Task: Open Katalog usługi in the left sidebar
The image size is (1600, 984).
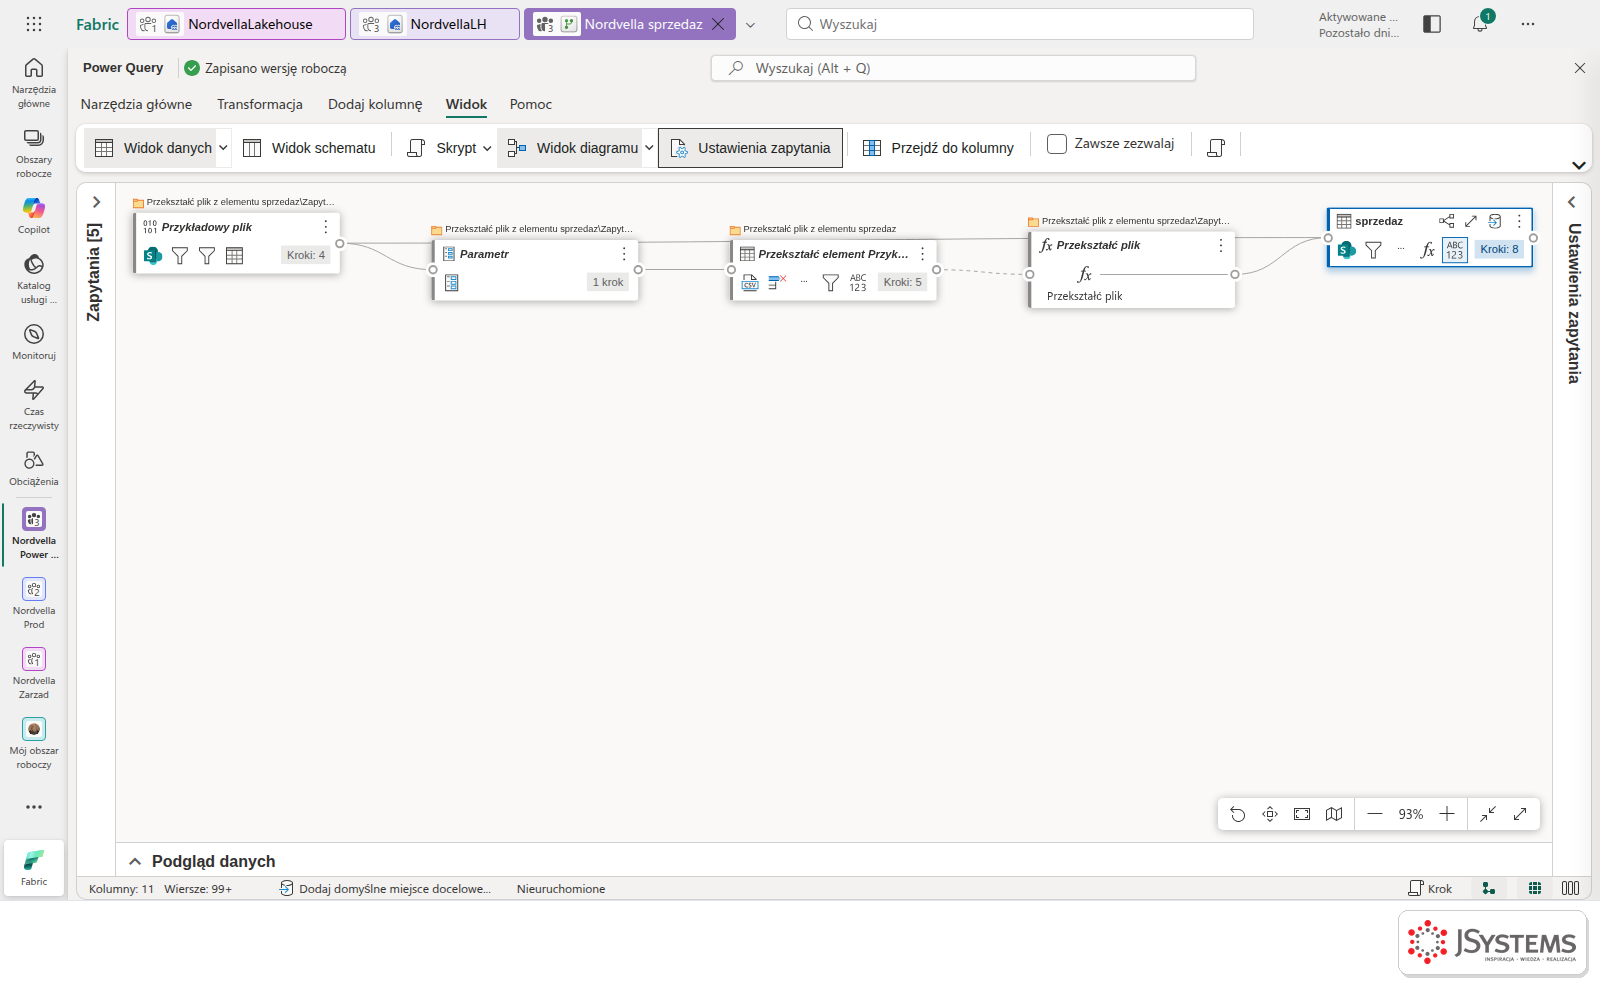Action: click(34, 278)
